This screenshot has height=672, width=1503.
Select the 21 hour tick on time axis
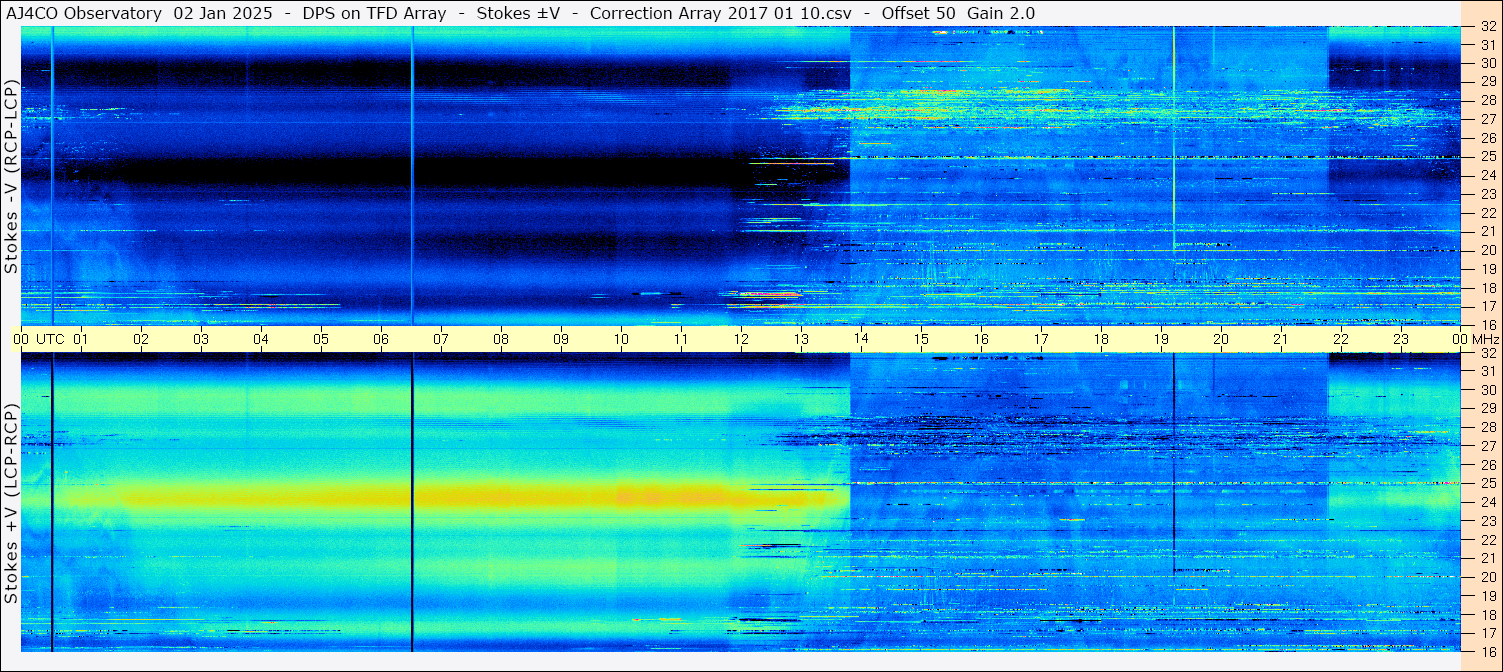[1281, 339]
